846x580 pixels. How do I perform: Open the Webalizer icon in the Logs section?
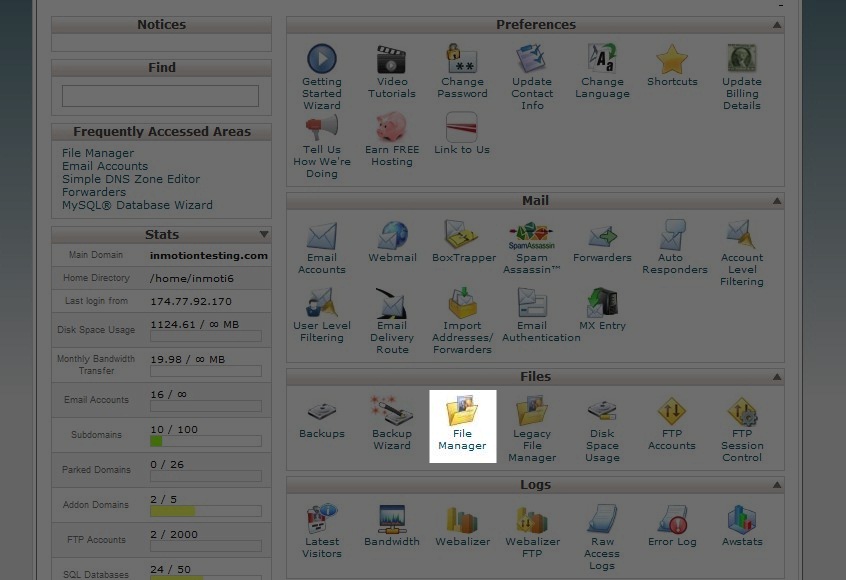462,520
